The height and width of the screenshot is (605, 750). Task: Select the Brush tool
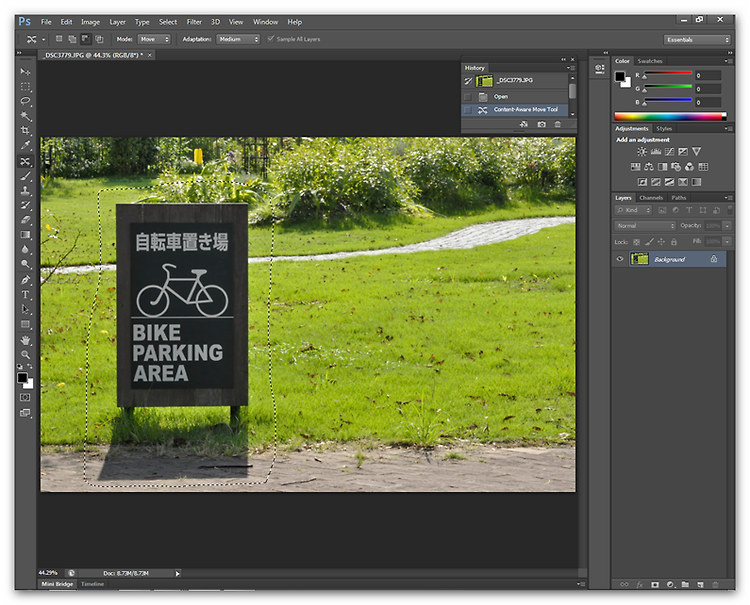25,176
